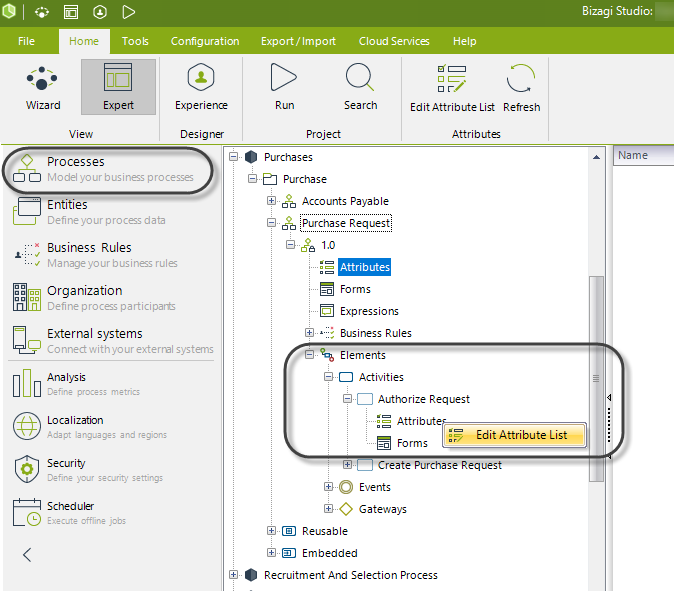
Task: Select the Recruitment And Selection Process label
Action: (x=350, y=575)
